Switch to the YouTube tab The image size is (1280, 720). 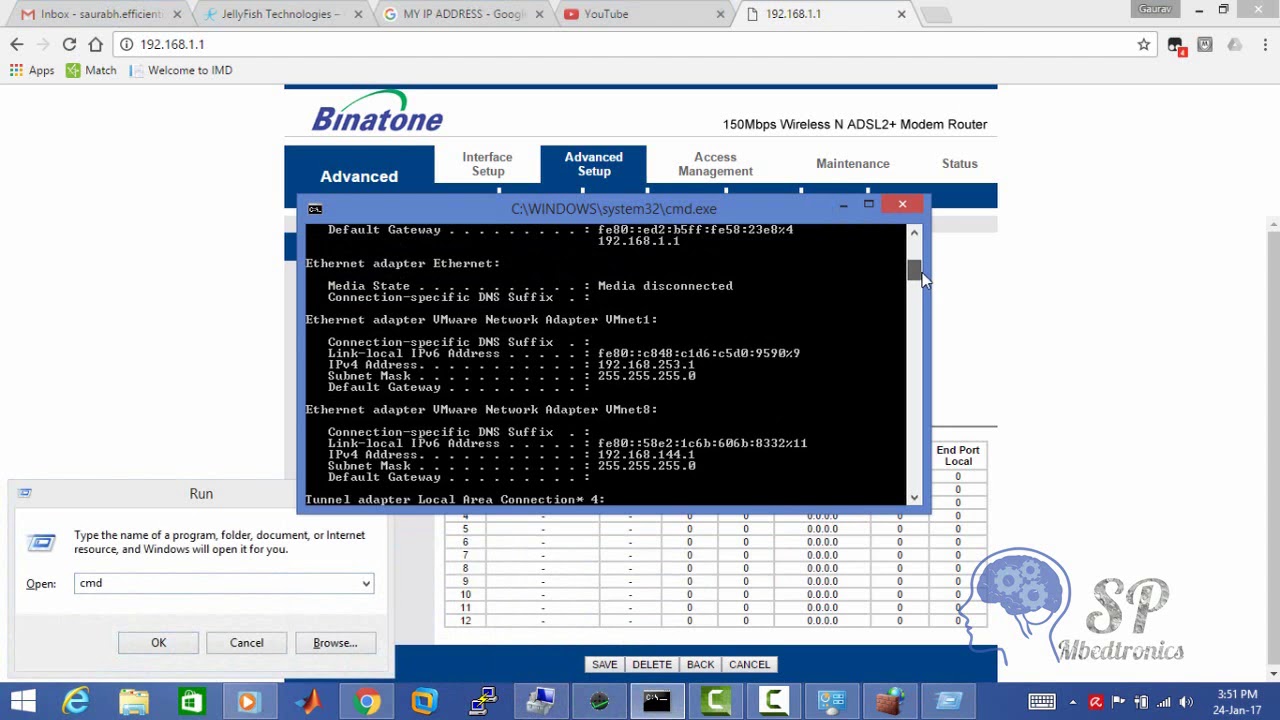pos(643,14)
